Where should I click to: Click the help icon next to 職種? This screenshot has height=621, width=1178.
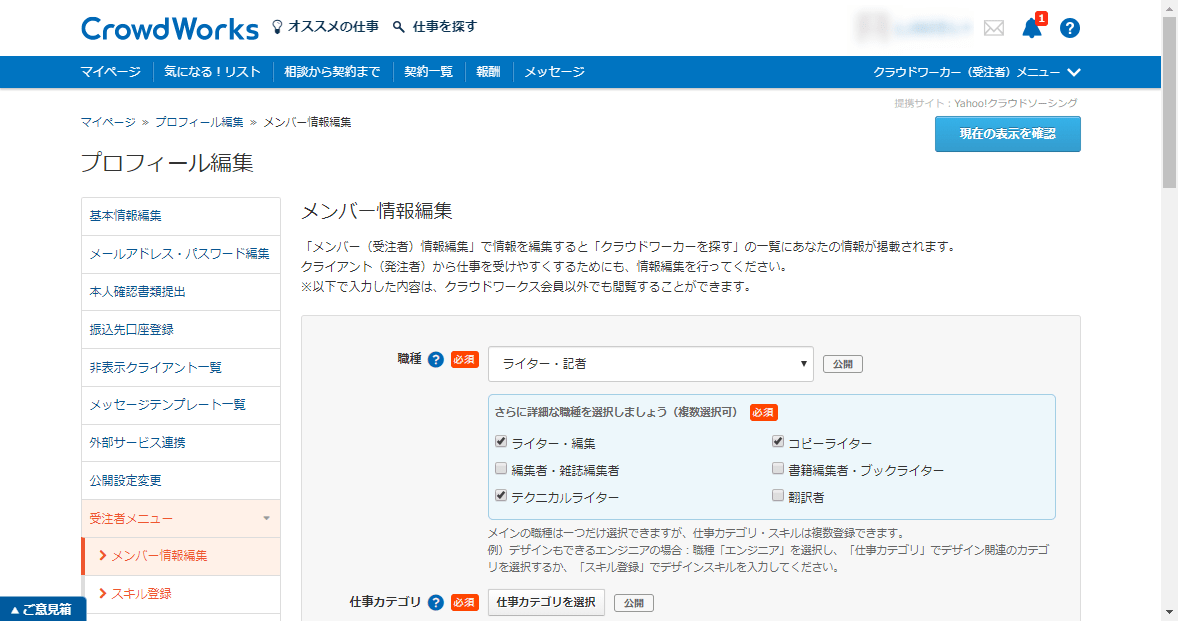435,360
